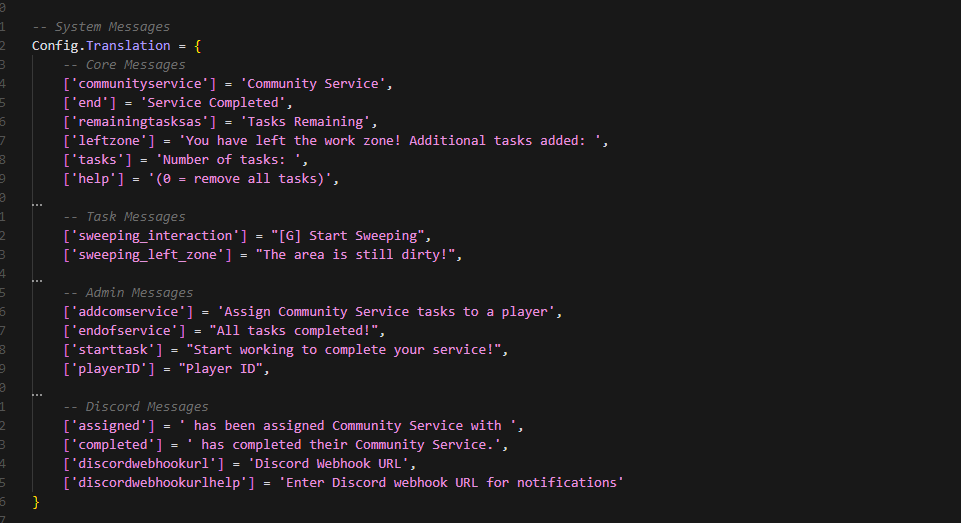This screenshot has height=523, width=961.
Task: Click the '-- Discord Messages' comment
Action: click(136, 407)
